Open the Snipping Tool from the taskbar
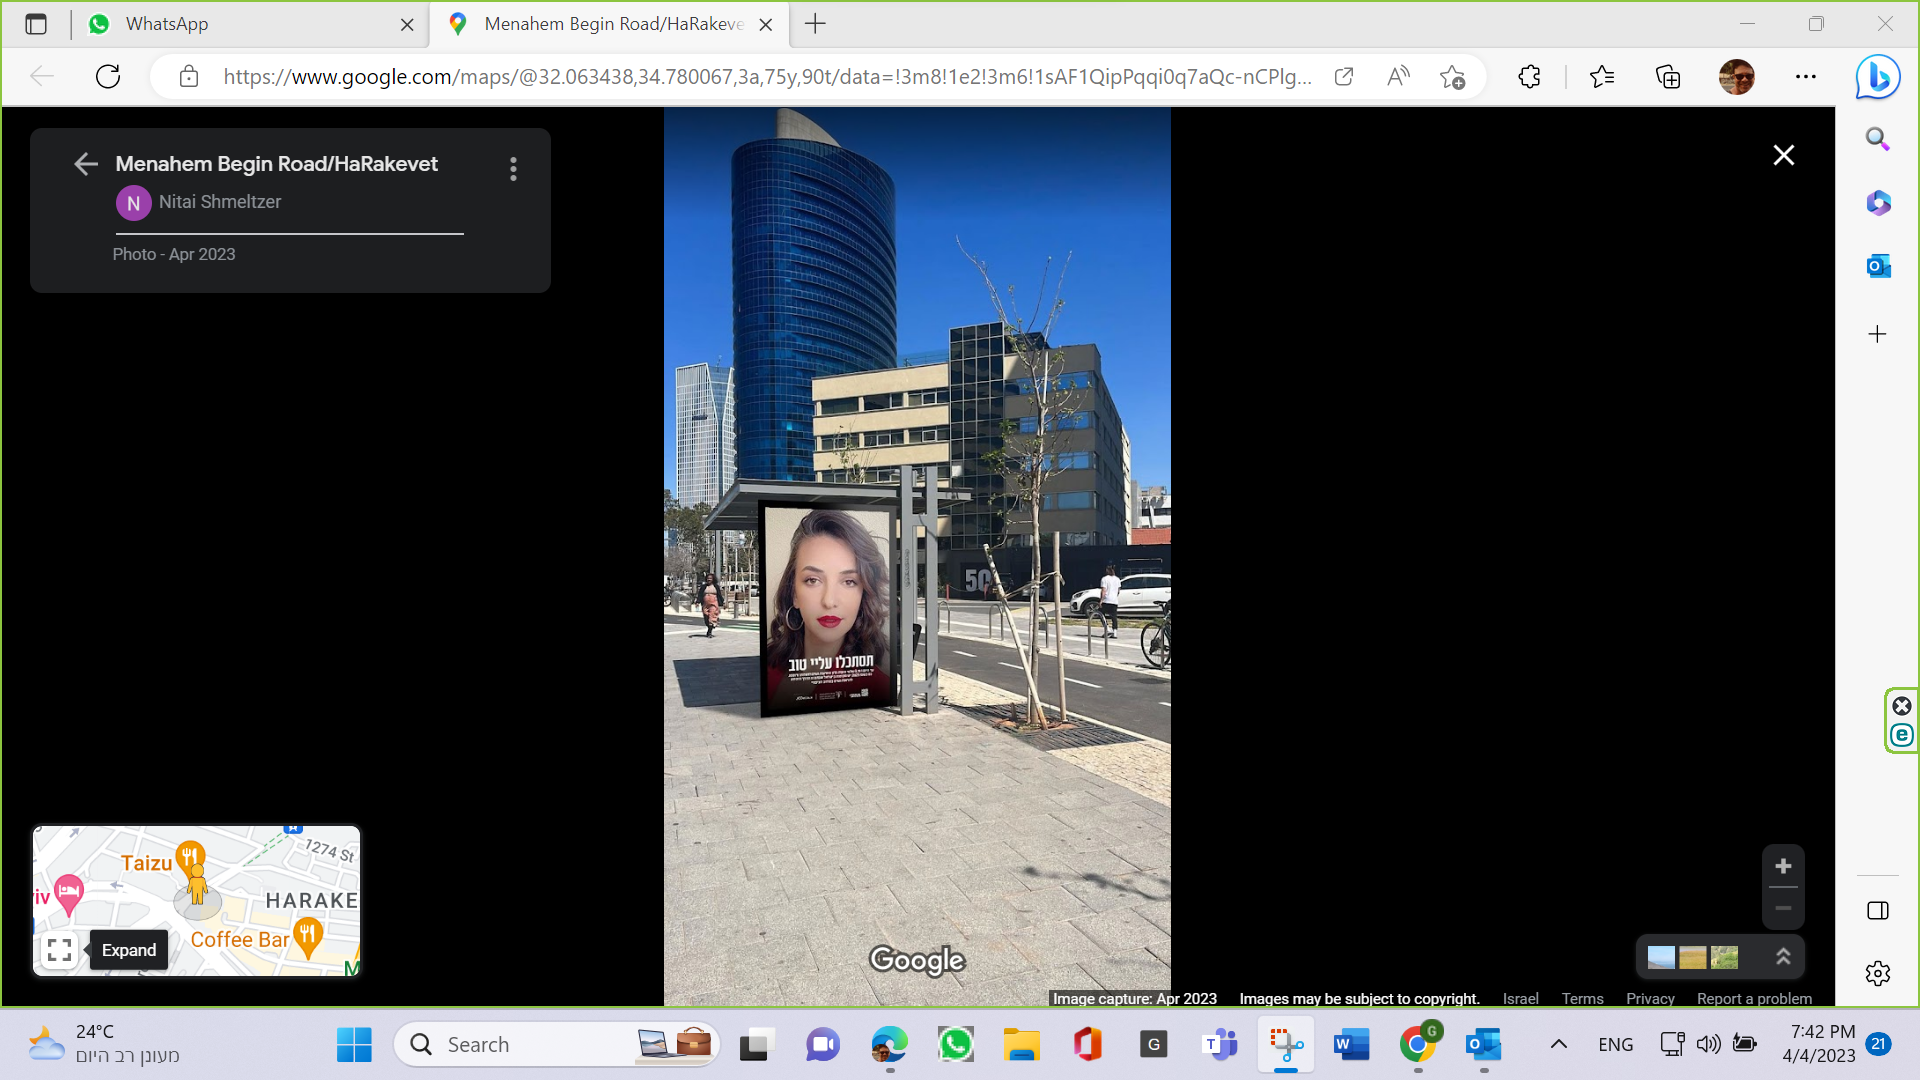The image size is (1920, 1080). click(1286, 1045)
